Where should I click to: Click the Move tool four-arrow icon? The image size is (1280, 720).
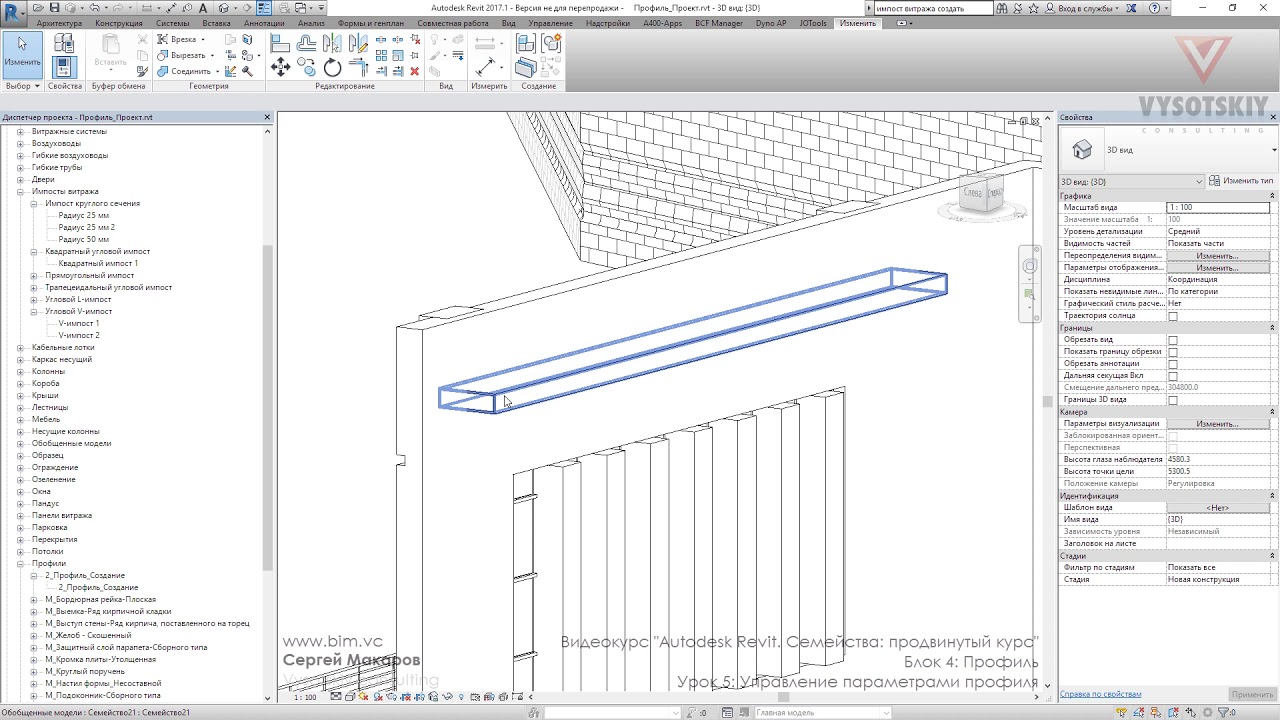[x=280, y=67]
